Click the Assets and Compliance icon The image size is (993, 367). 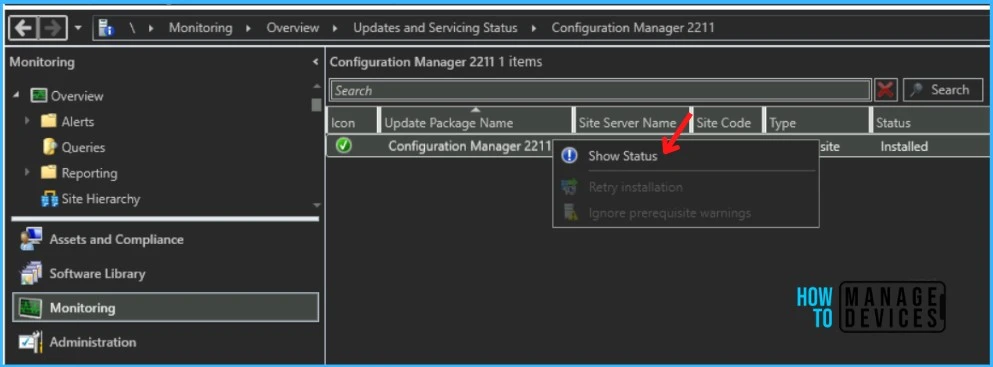click(x=30, y=239)
